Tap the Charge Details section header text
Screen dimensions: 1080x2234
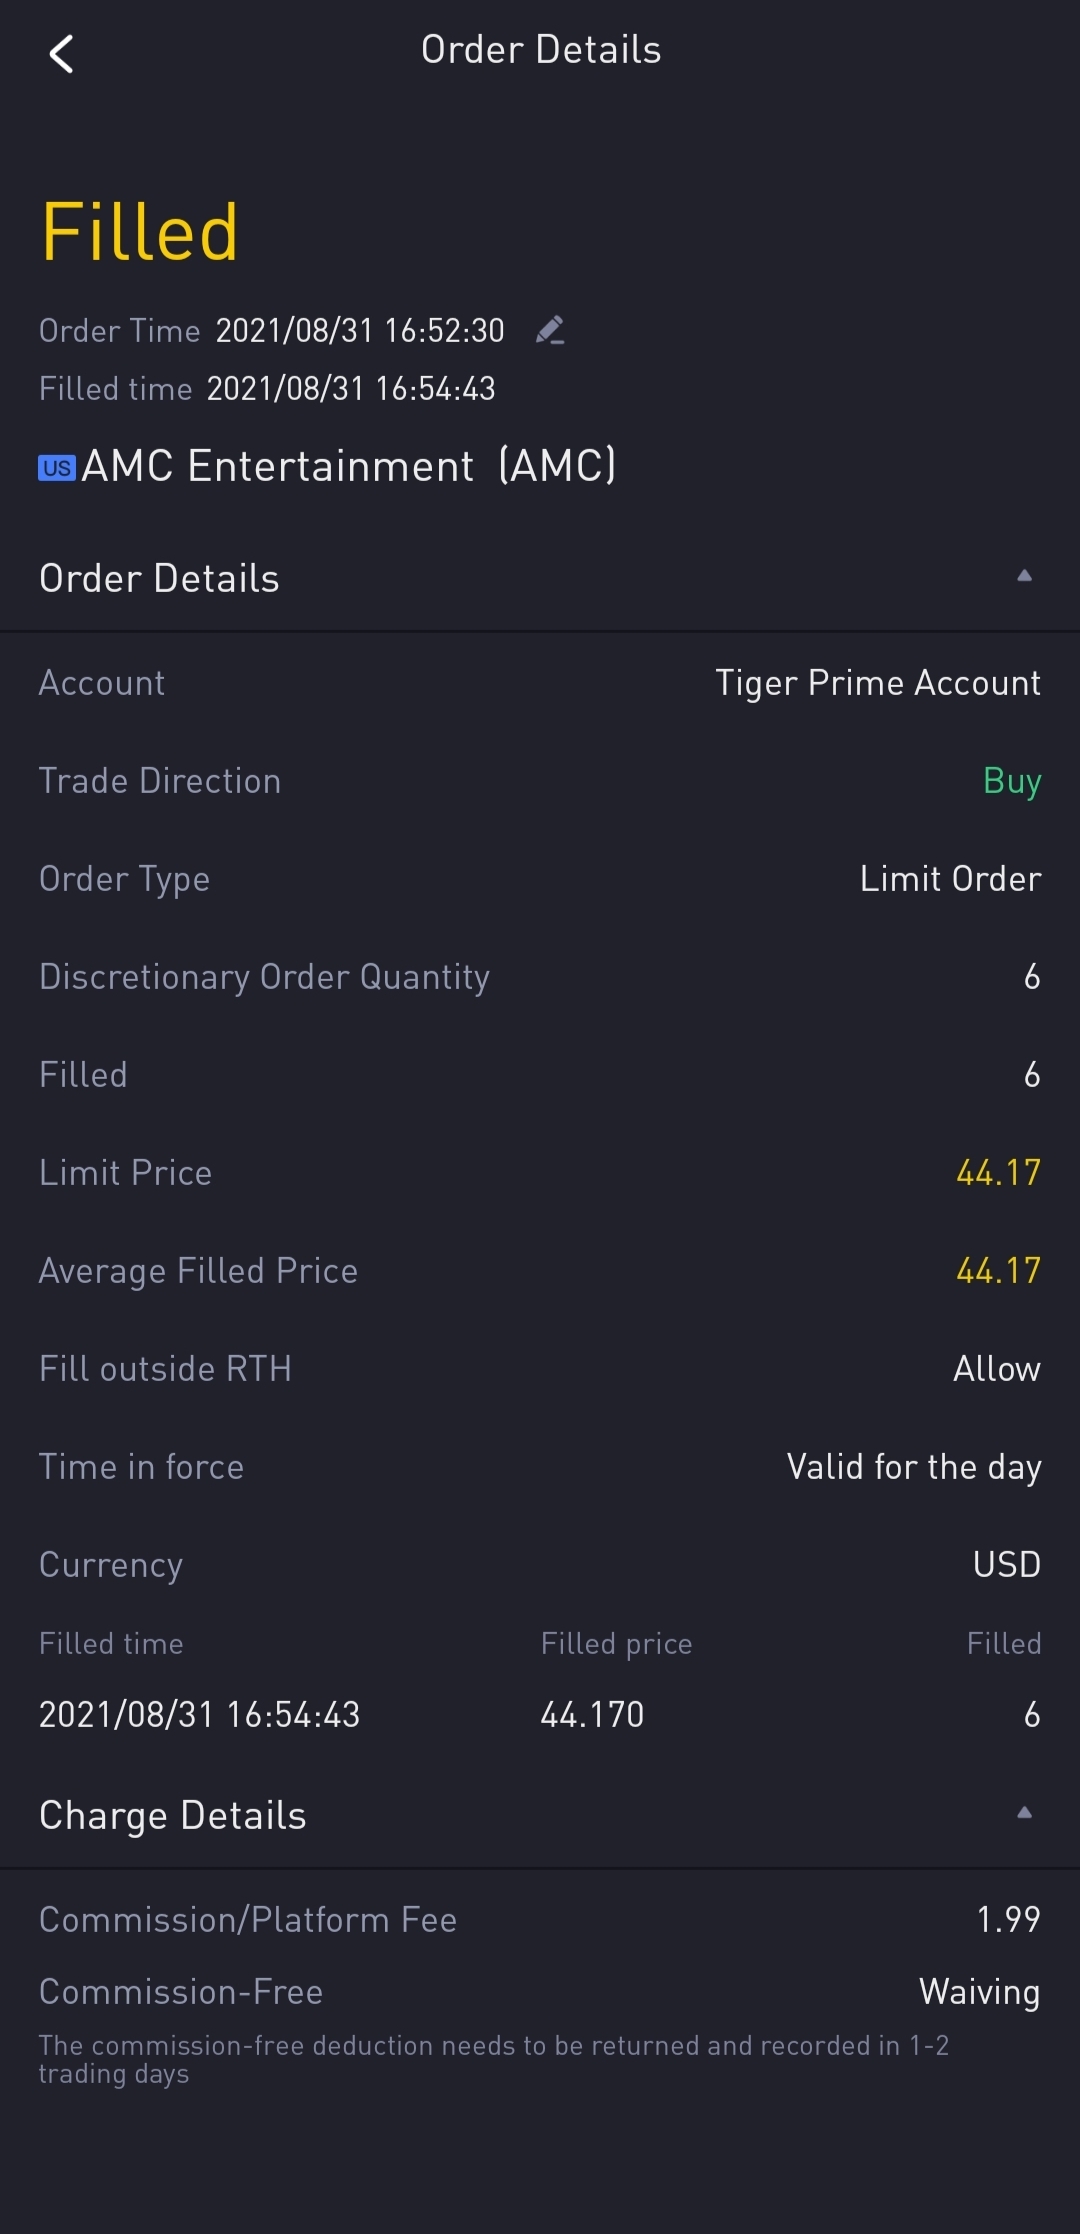click(173, 1816)
